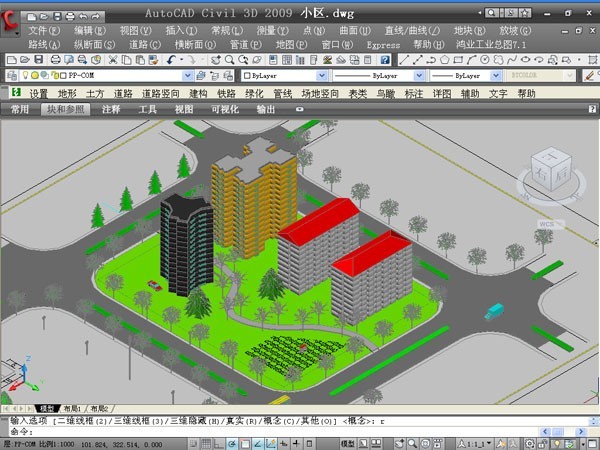
Task: Click the PP-COM layer color swatch
Action: [x=63, y=76]
